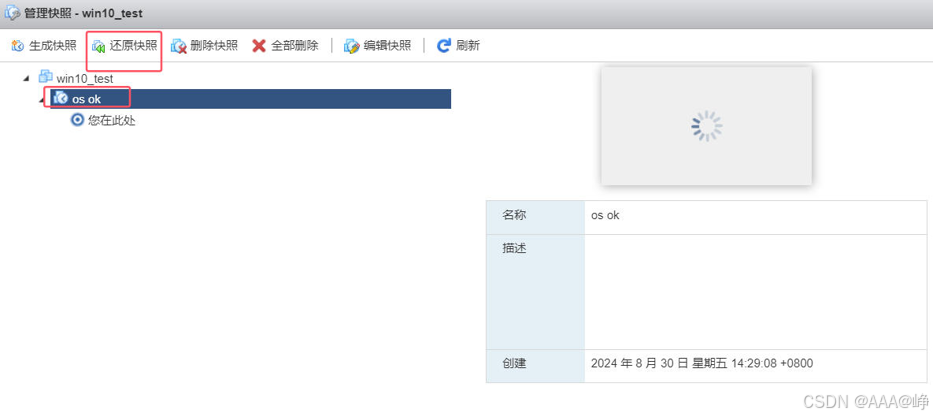Collapse the os ok snapshot node arrow
Viewport: 933px width, 417px height.
point(42,100)
